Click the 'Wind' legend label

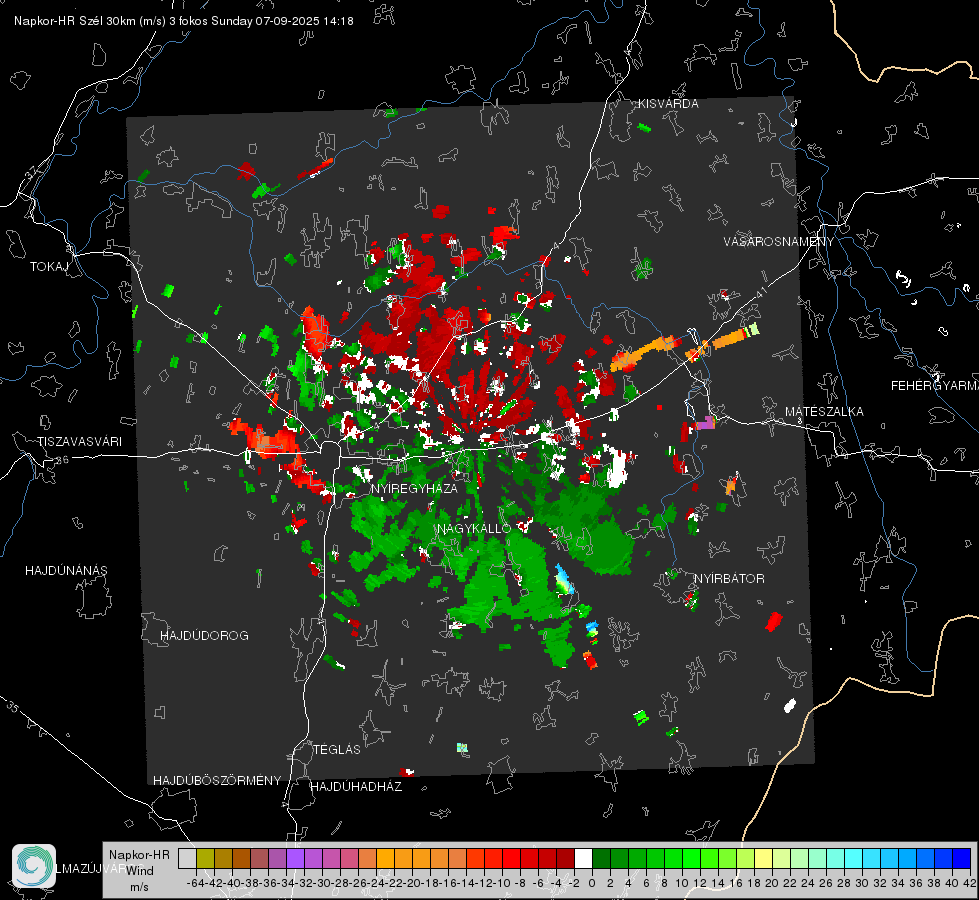140,871
